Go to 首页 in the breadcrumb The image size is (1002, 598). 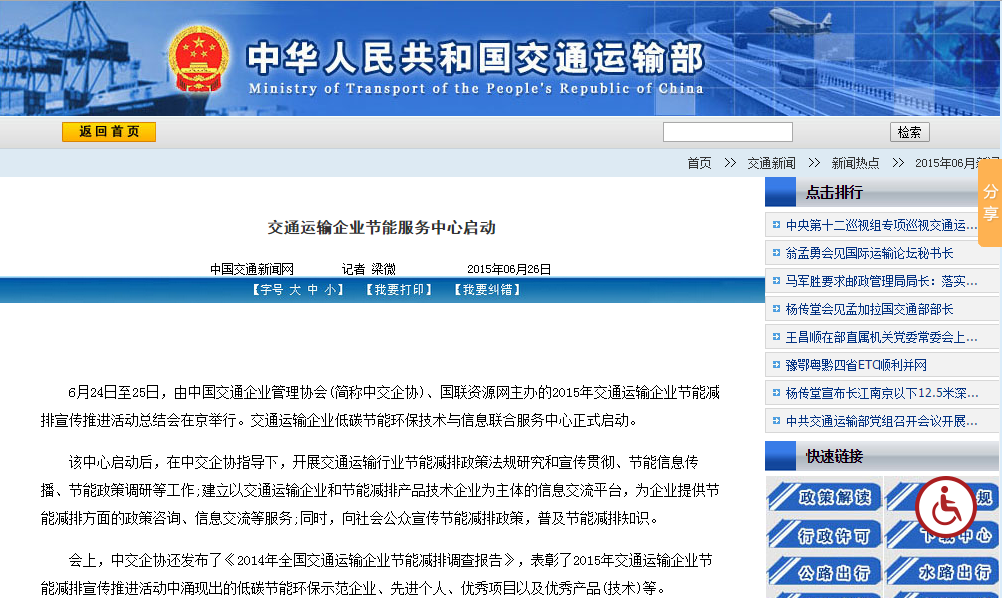(699, 163)
